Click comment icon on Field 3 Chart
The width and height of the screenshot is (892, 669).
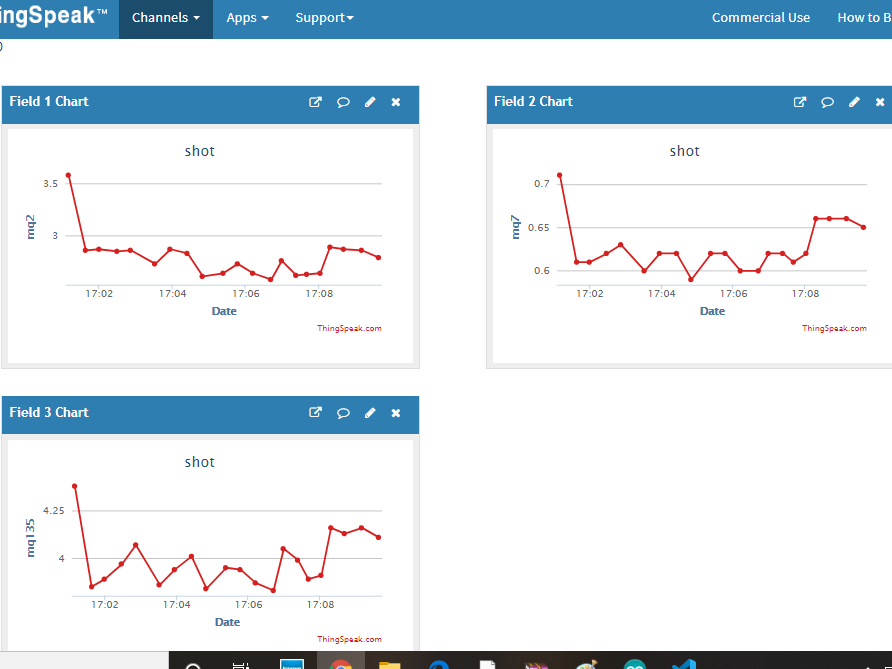tap(343, 413)
